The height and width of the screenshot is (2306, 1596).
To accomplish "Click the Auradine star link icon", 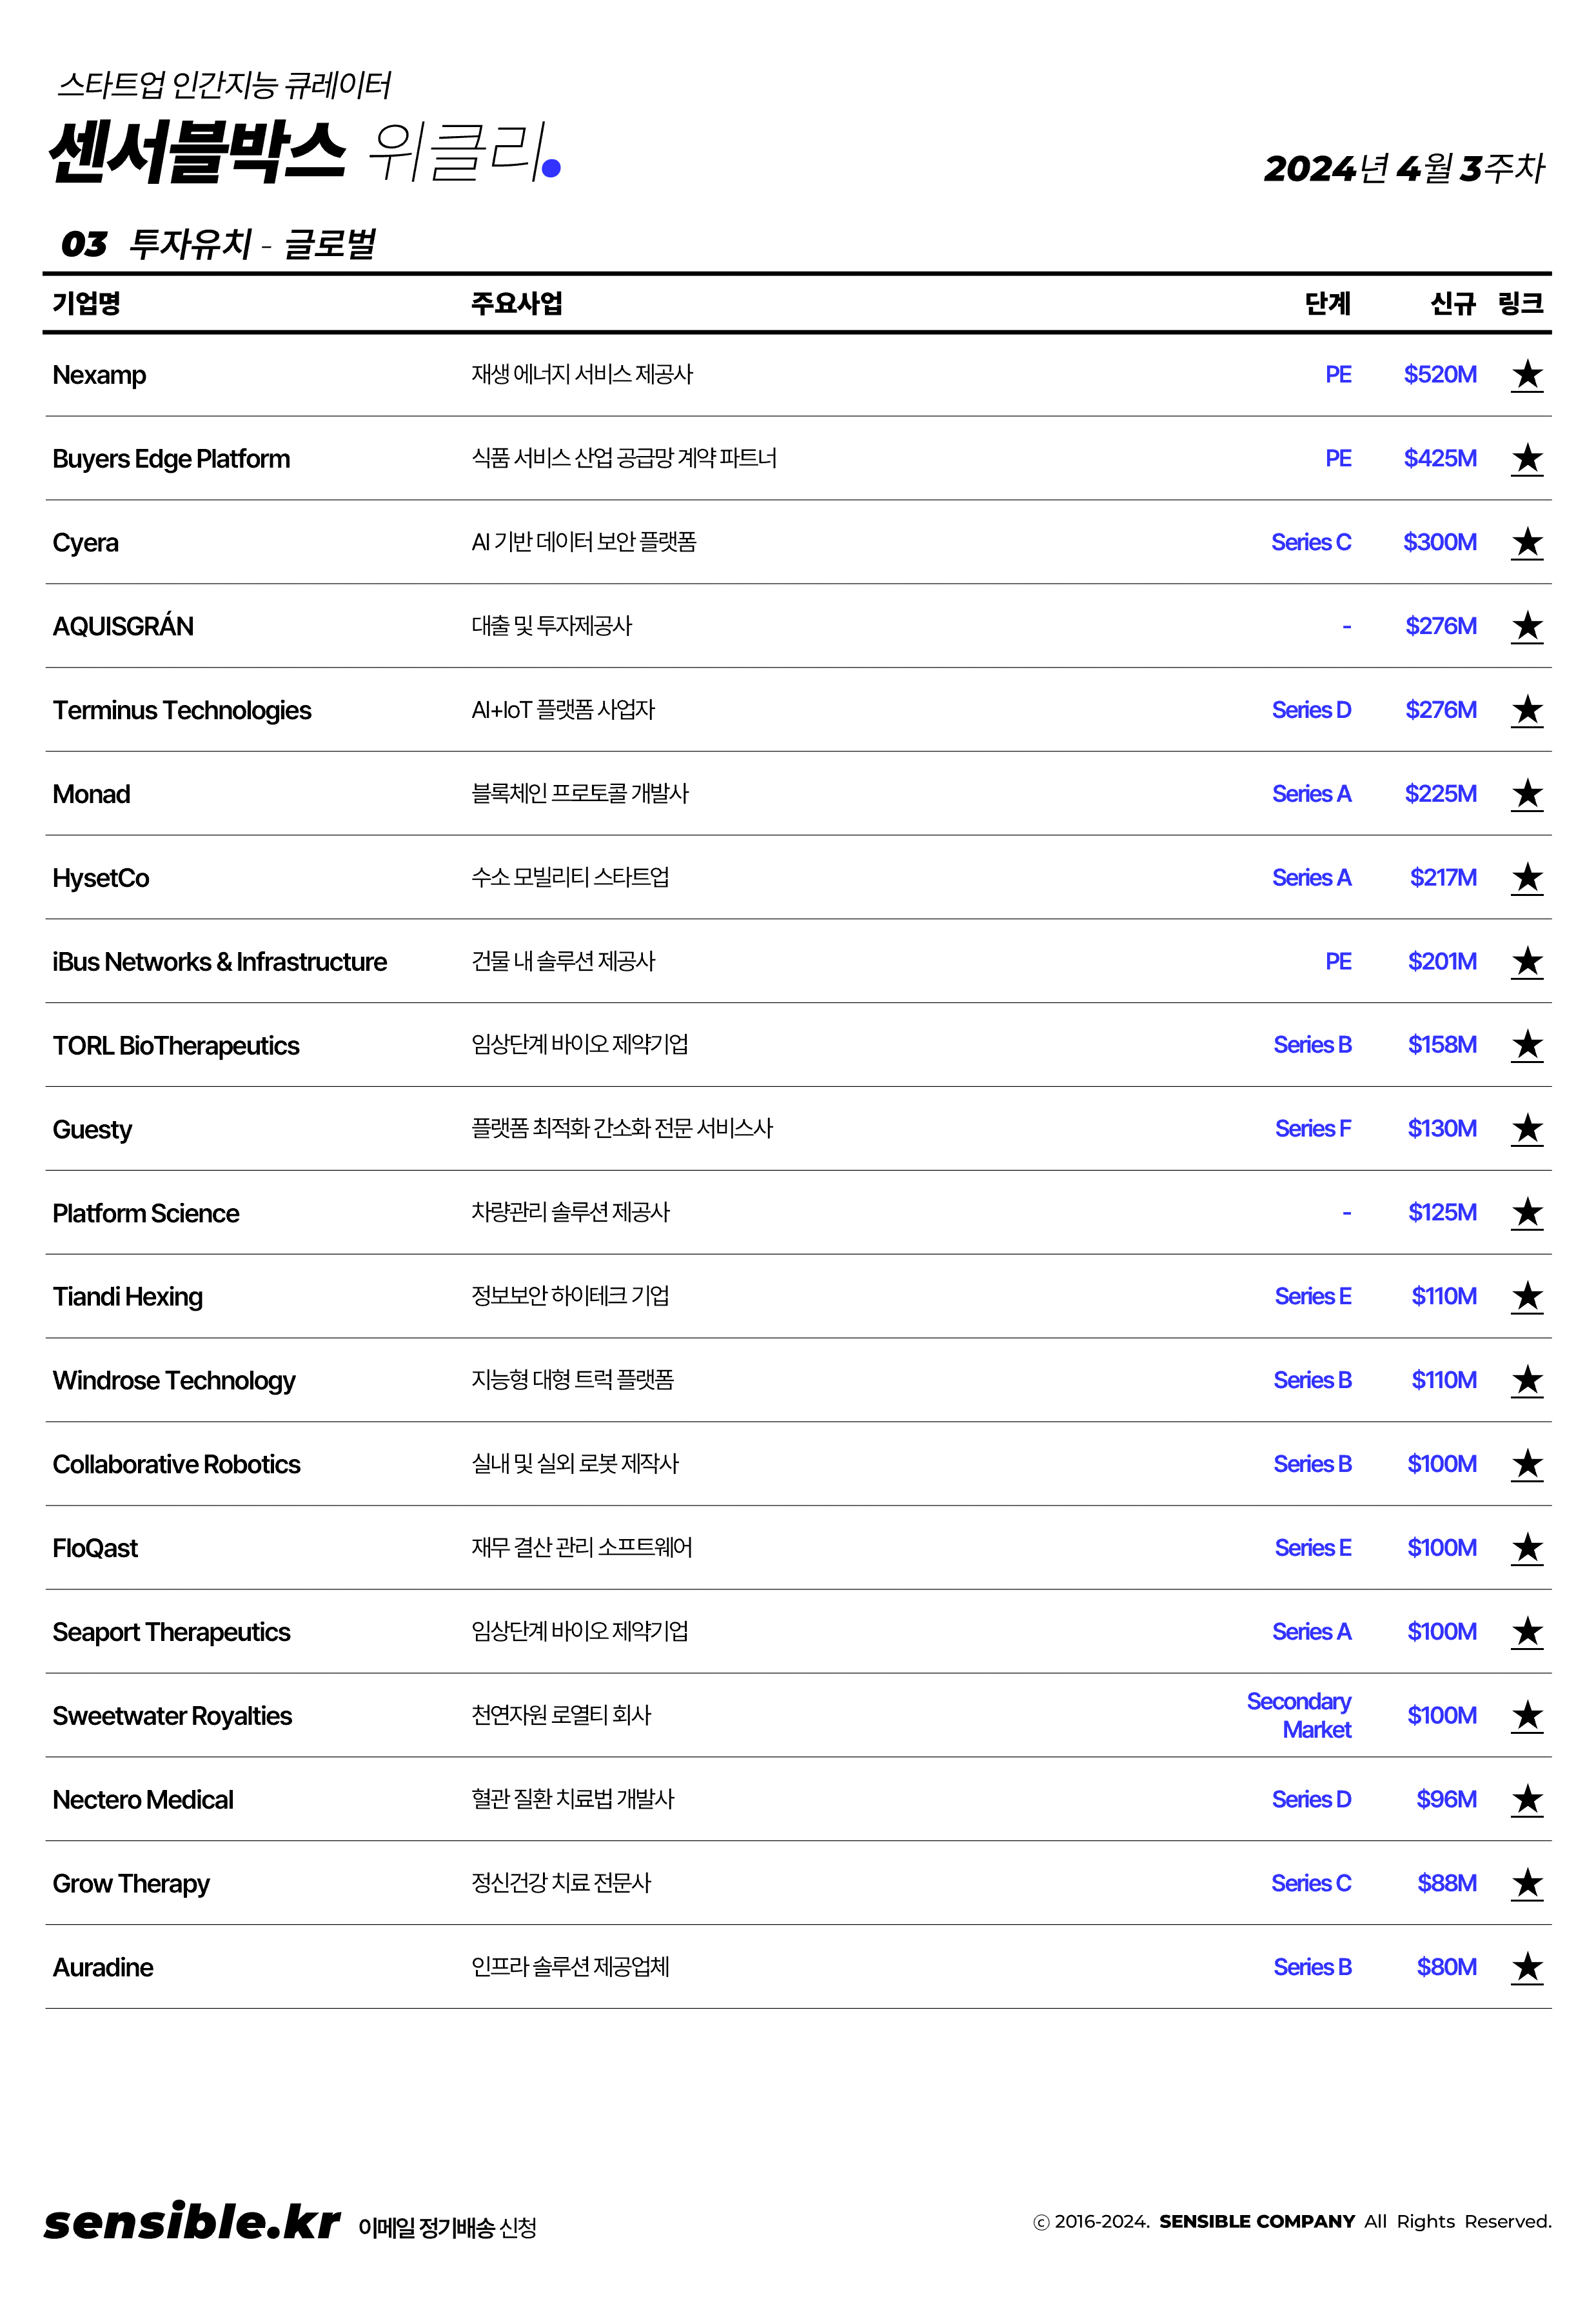I will coord(1526,1967).
